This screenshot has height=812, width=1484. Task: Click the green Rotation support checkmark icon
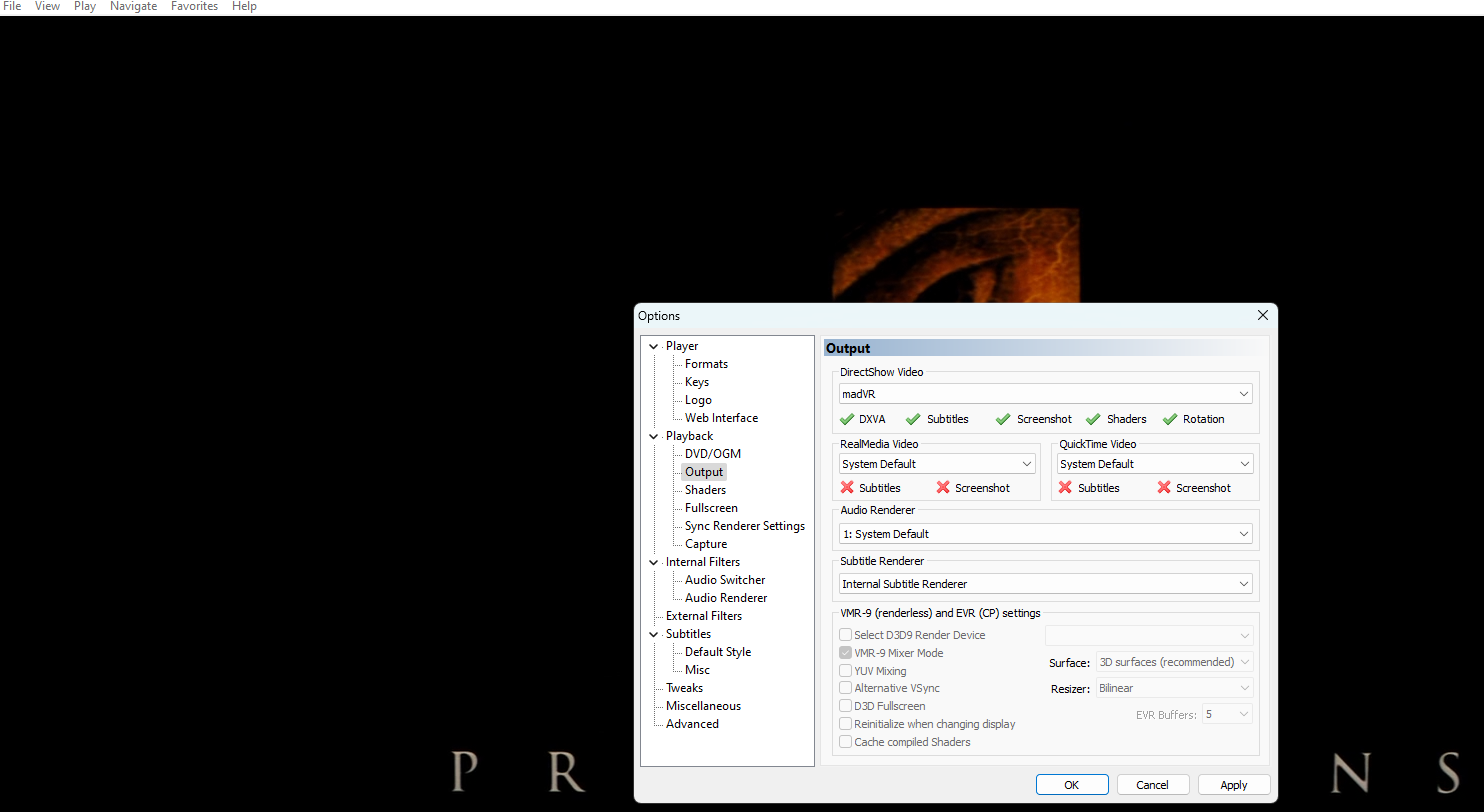click(x=1169, y=419)
